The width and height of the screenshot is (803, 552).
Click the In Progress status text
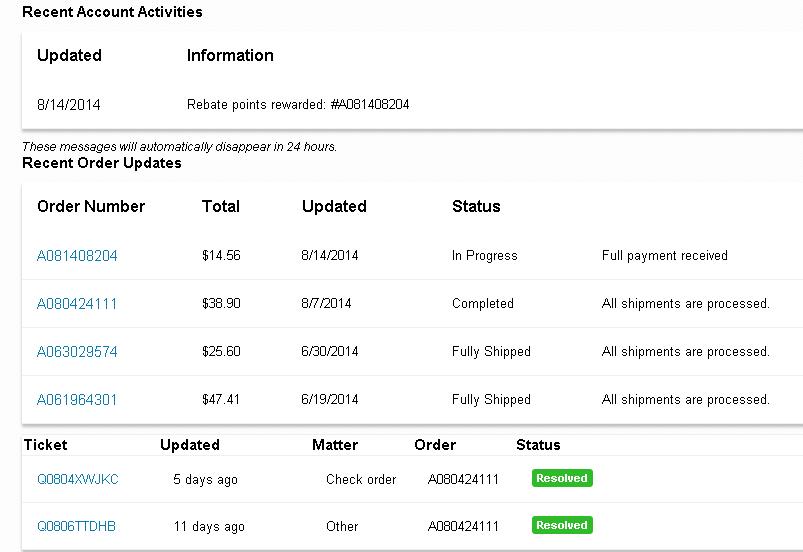click(484, 256)
